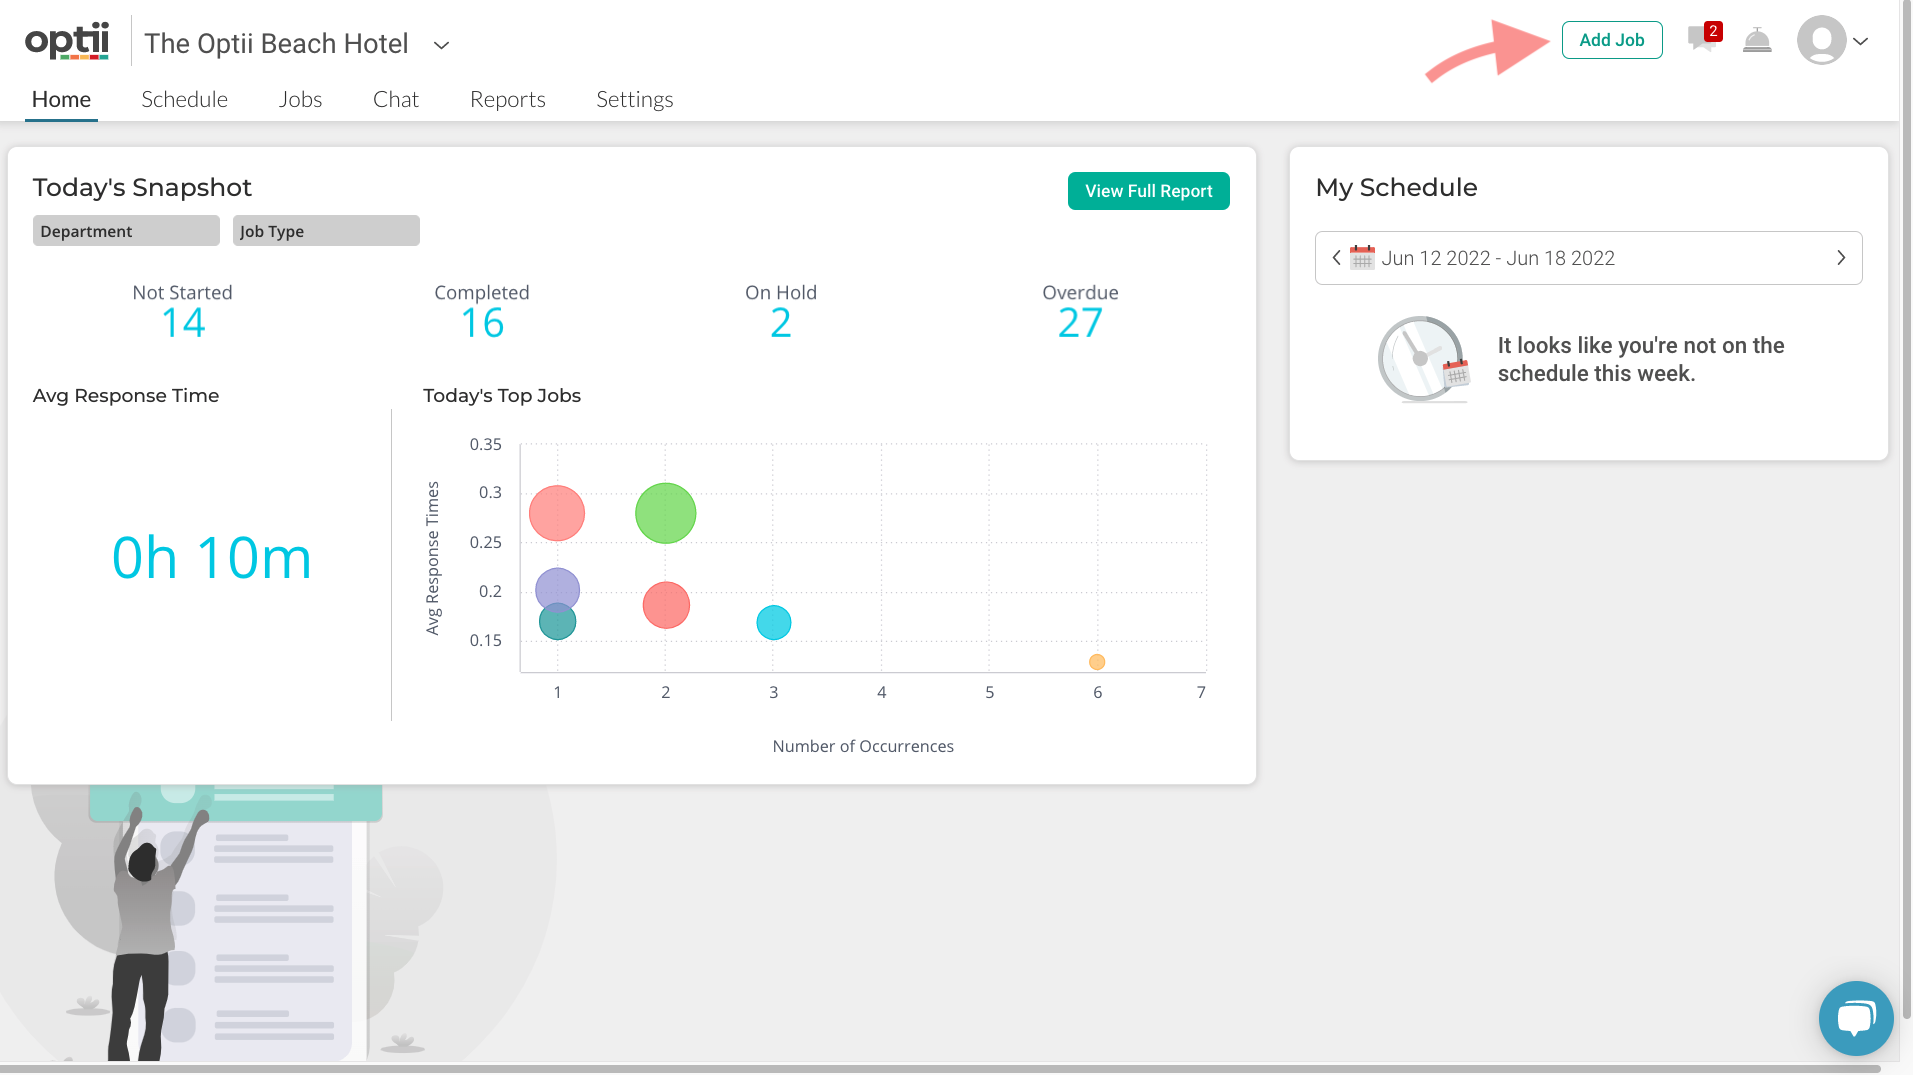Click View Full Report button

1148,191
